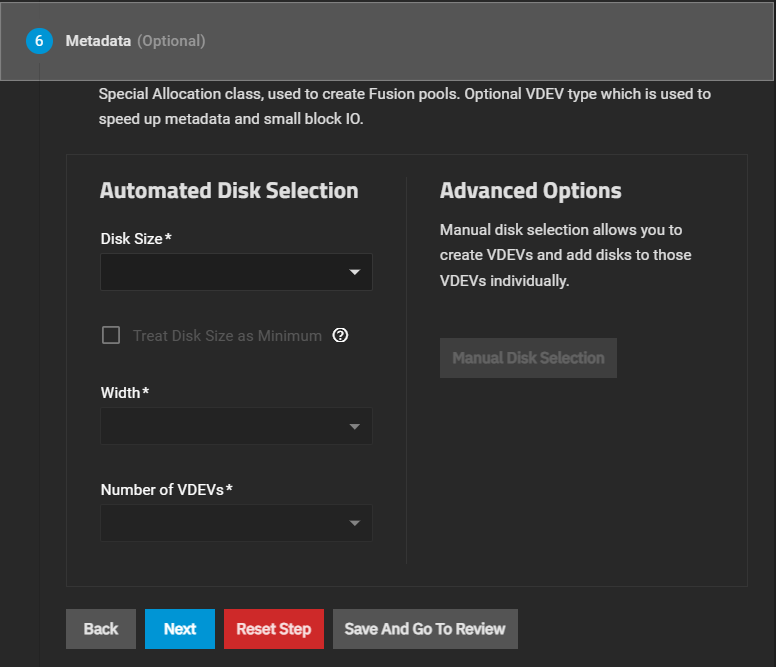Click Save And Go To Review
Viewport: 776px width, 667px height.
[x=425, y=629]
